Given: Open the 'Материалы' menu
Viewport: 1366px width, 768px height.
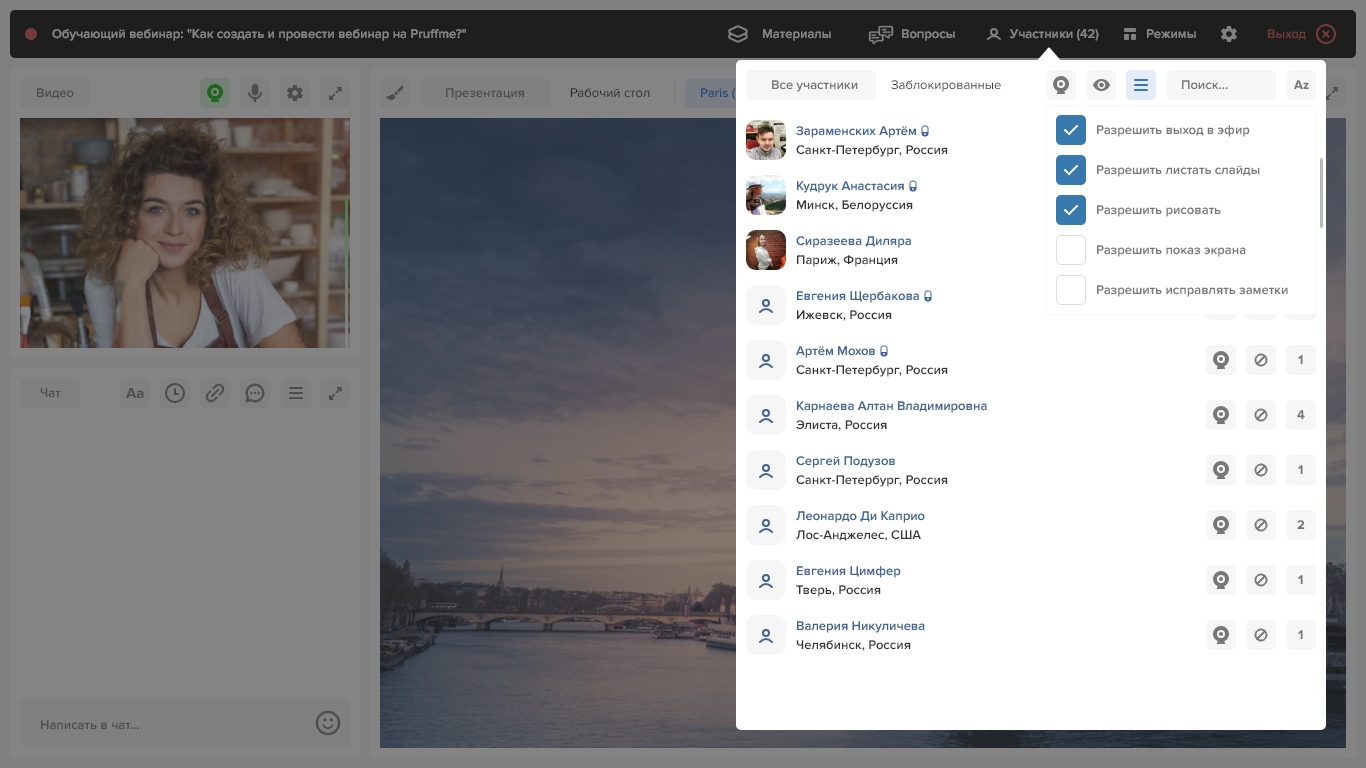Looking at the screenshot, I should pyautogui.click(x=779, y=34).
